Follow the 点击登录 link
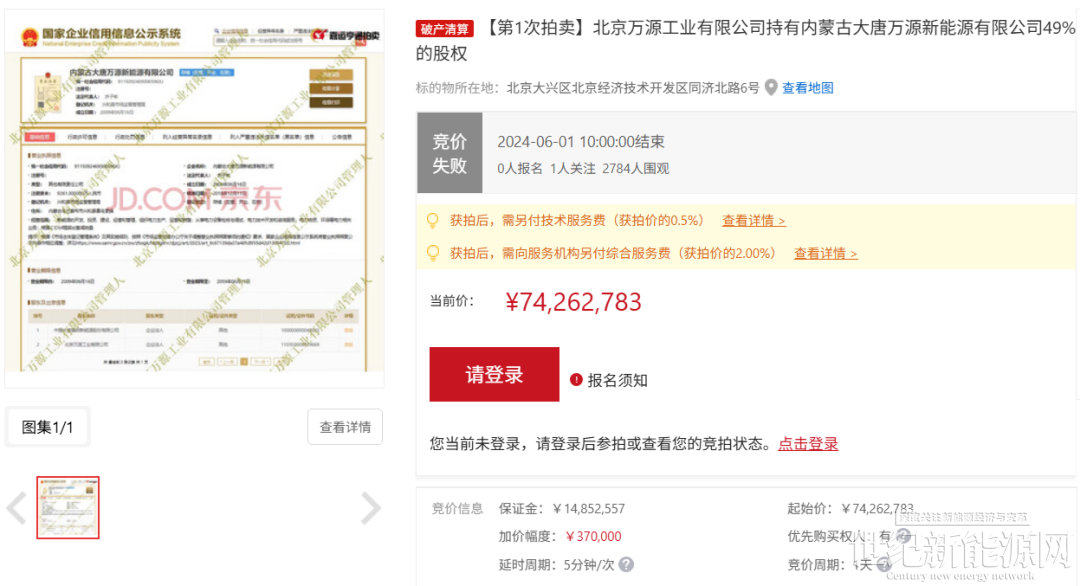This screenshot has height=586, width=1080. [808, 444]
